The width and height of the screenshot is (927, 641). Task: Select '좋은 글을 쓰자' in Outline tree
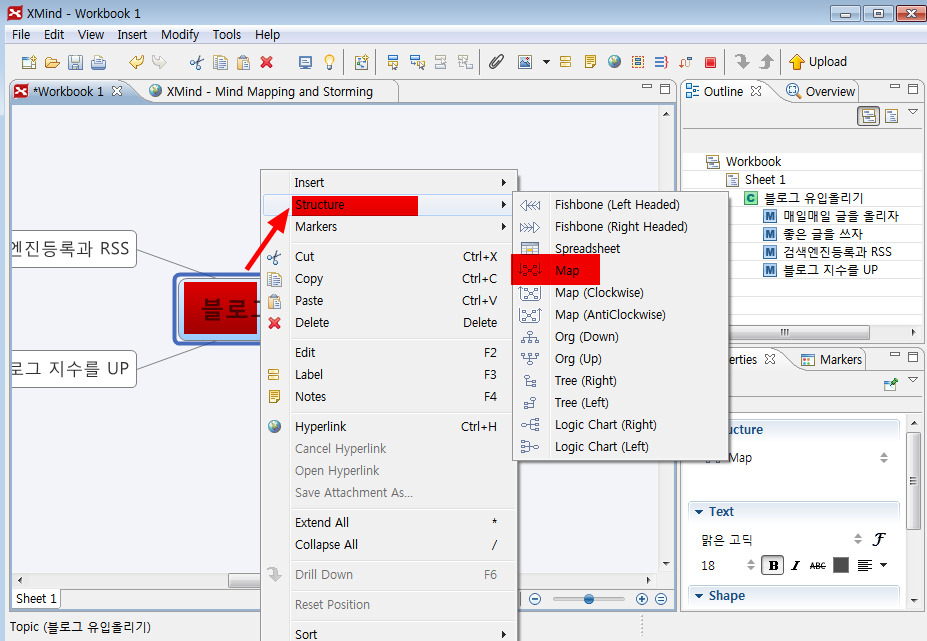[822, 234]
